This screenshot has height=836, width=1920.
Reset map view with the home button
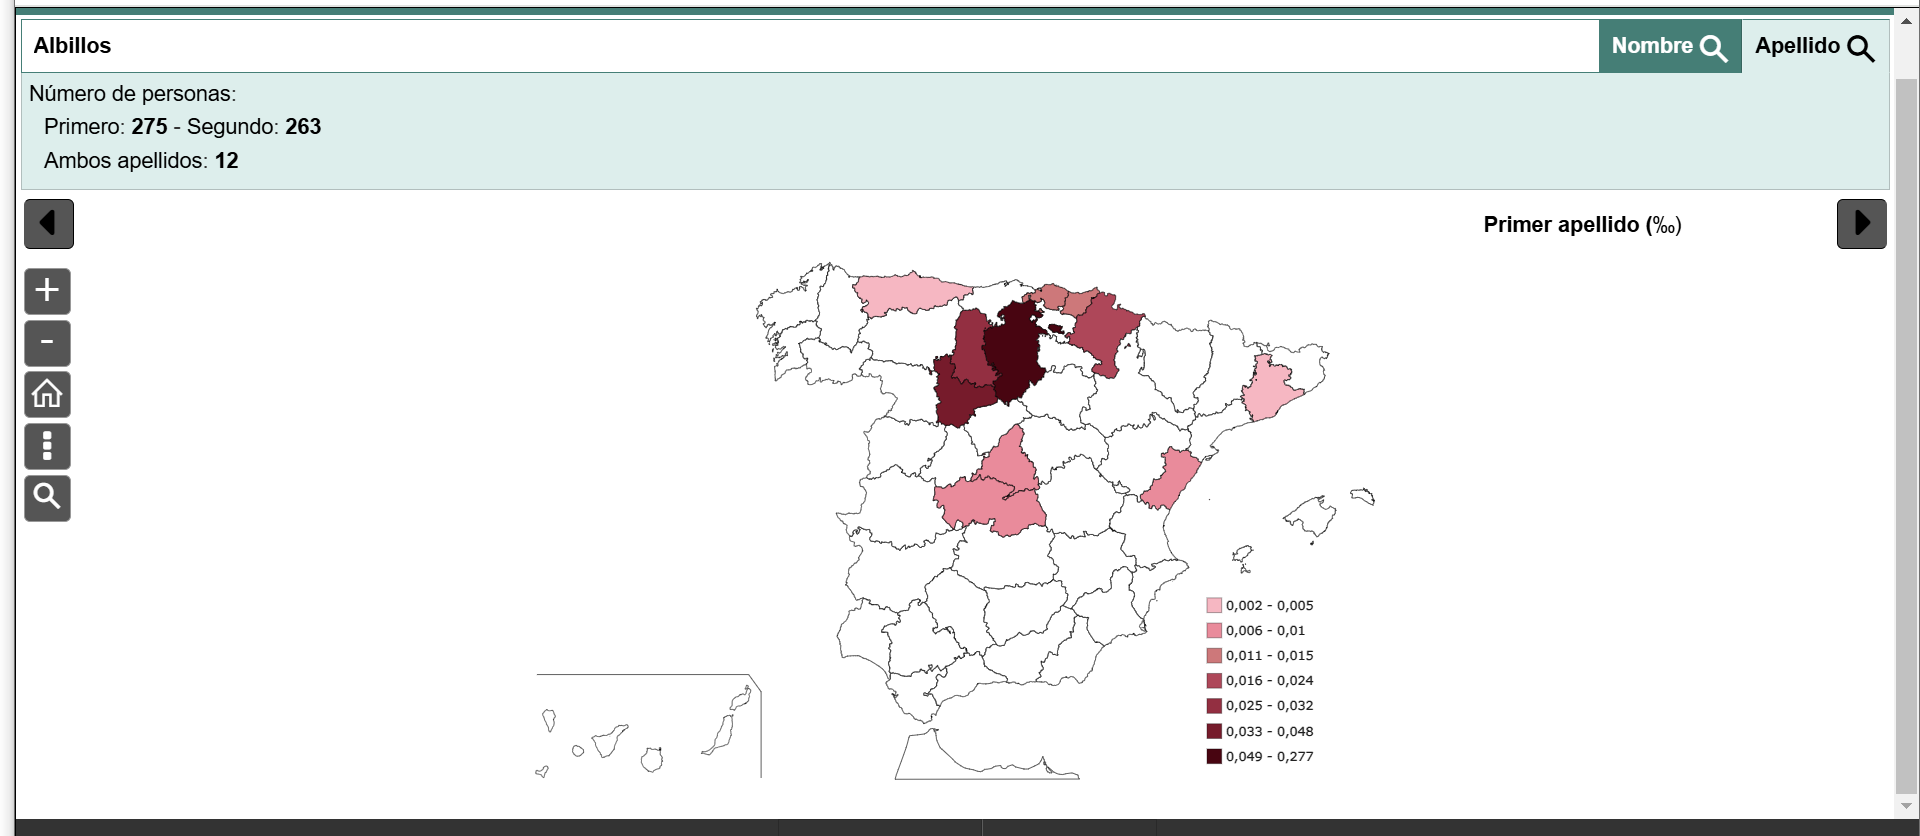pos(47,394)
